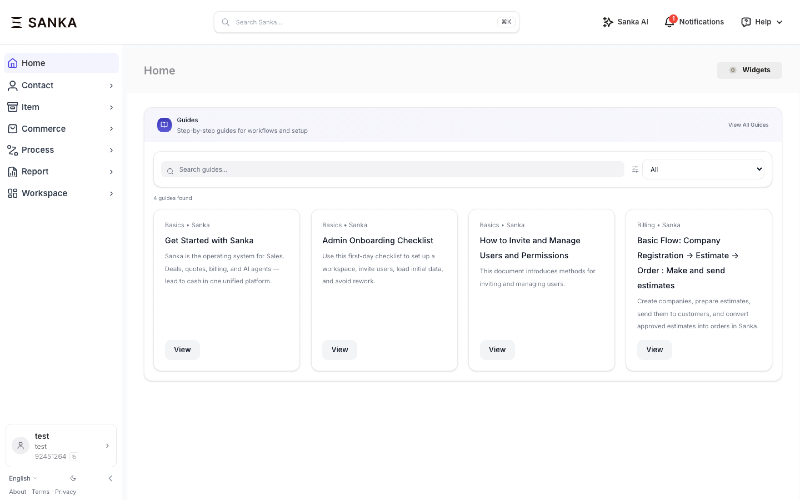
Task: Click the Contact person icon in the sidebar
Action: [x=13, y=86]
